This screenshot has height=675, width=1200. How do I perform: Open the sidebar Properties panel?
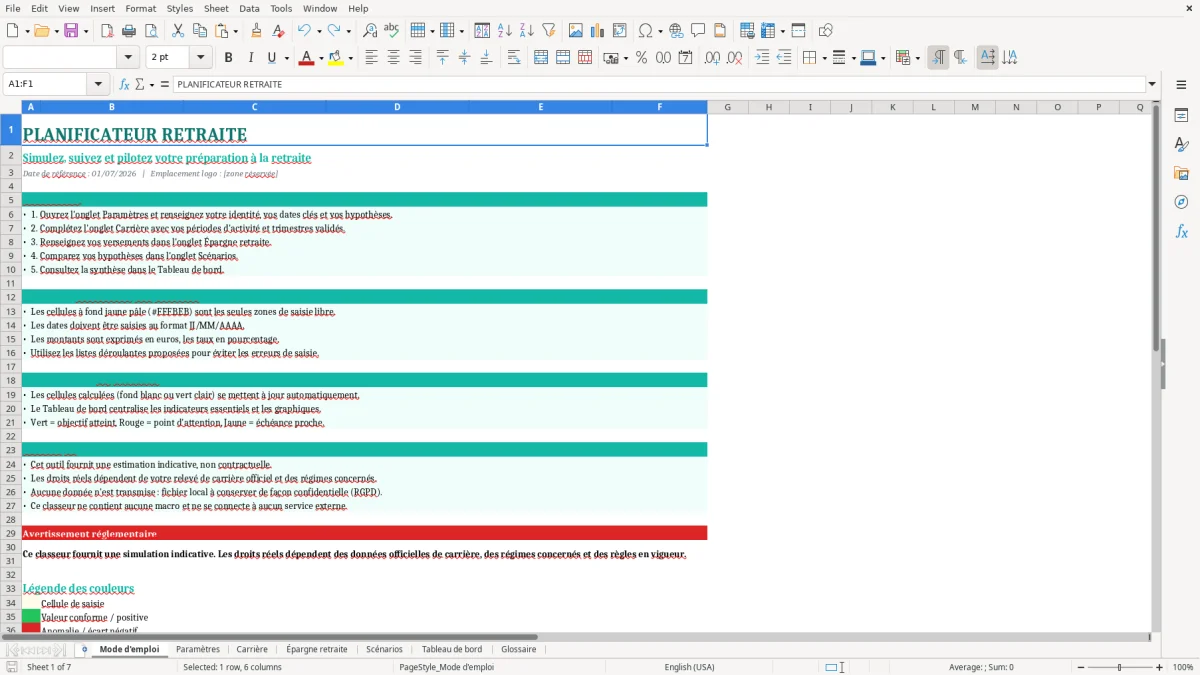click(1181, 116)
